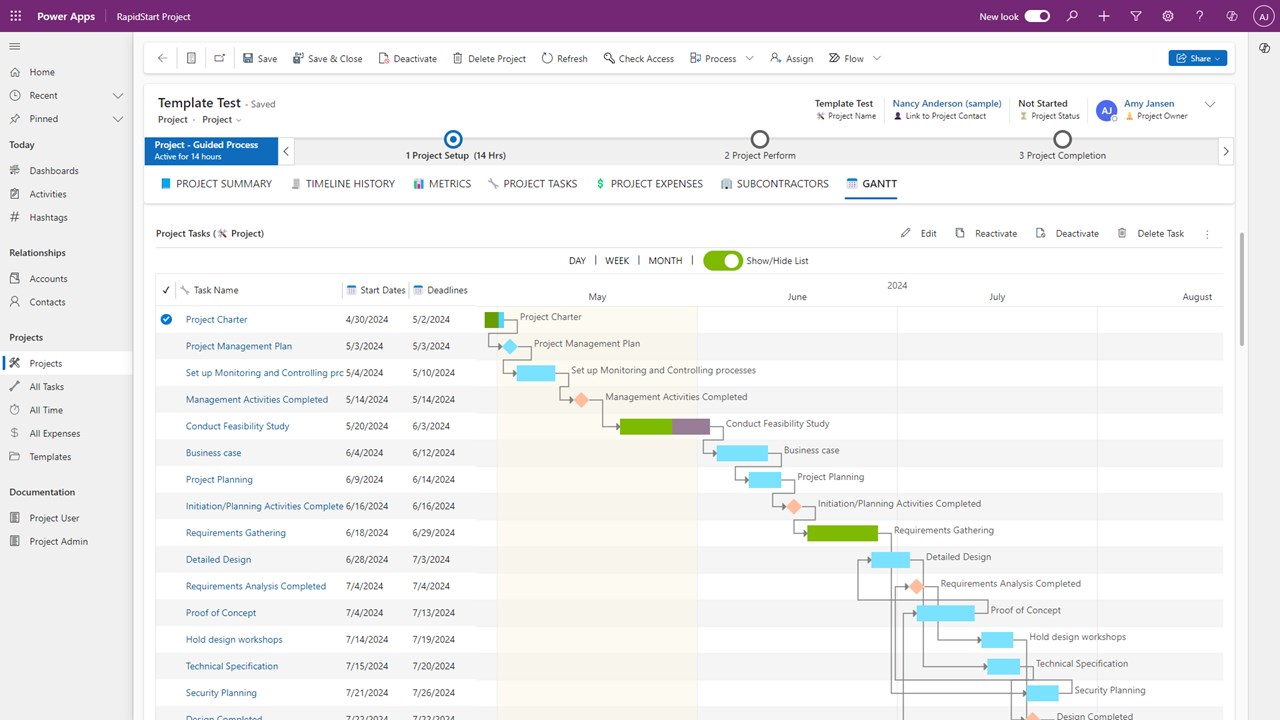Sort by the Task Name column header
The height and width of the screenshot is (720, 1280).
[x=216, y=290]
